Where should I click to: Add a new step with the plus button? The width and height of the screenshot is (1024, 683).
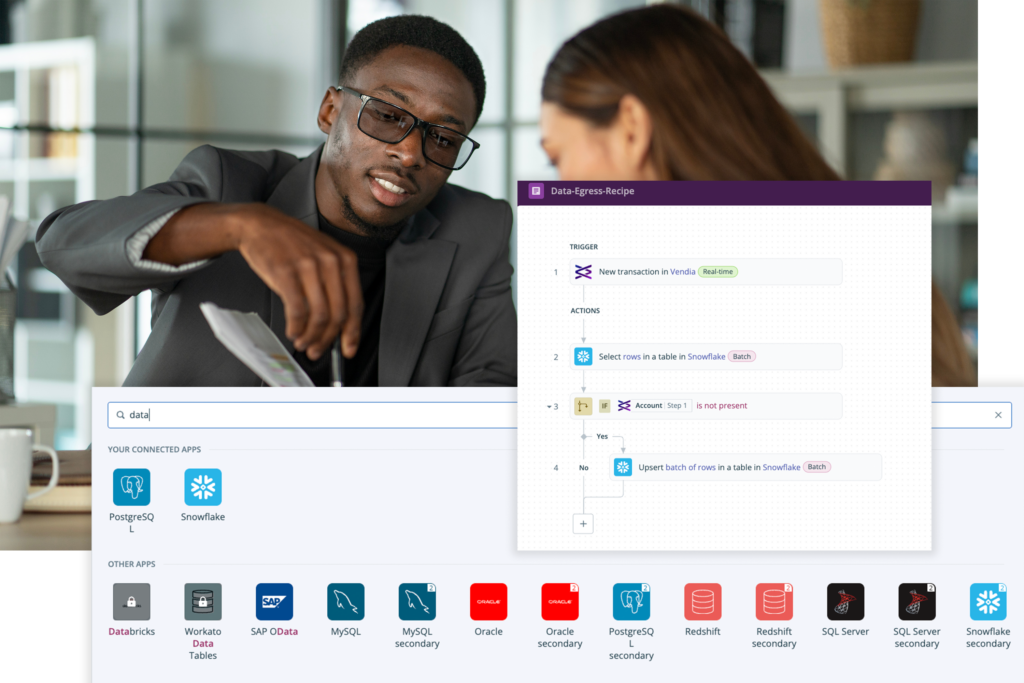point(583,524)
